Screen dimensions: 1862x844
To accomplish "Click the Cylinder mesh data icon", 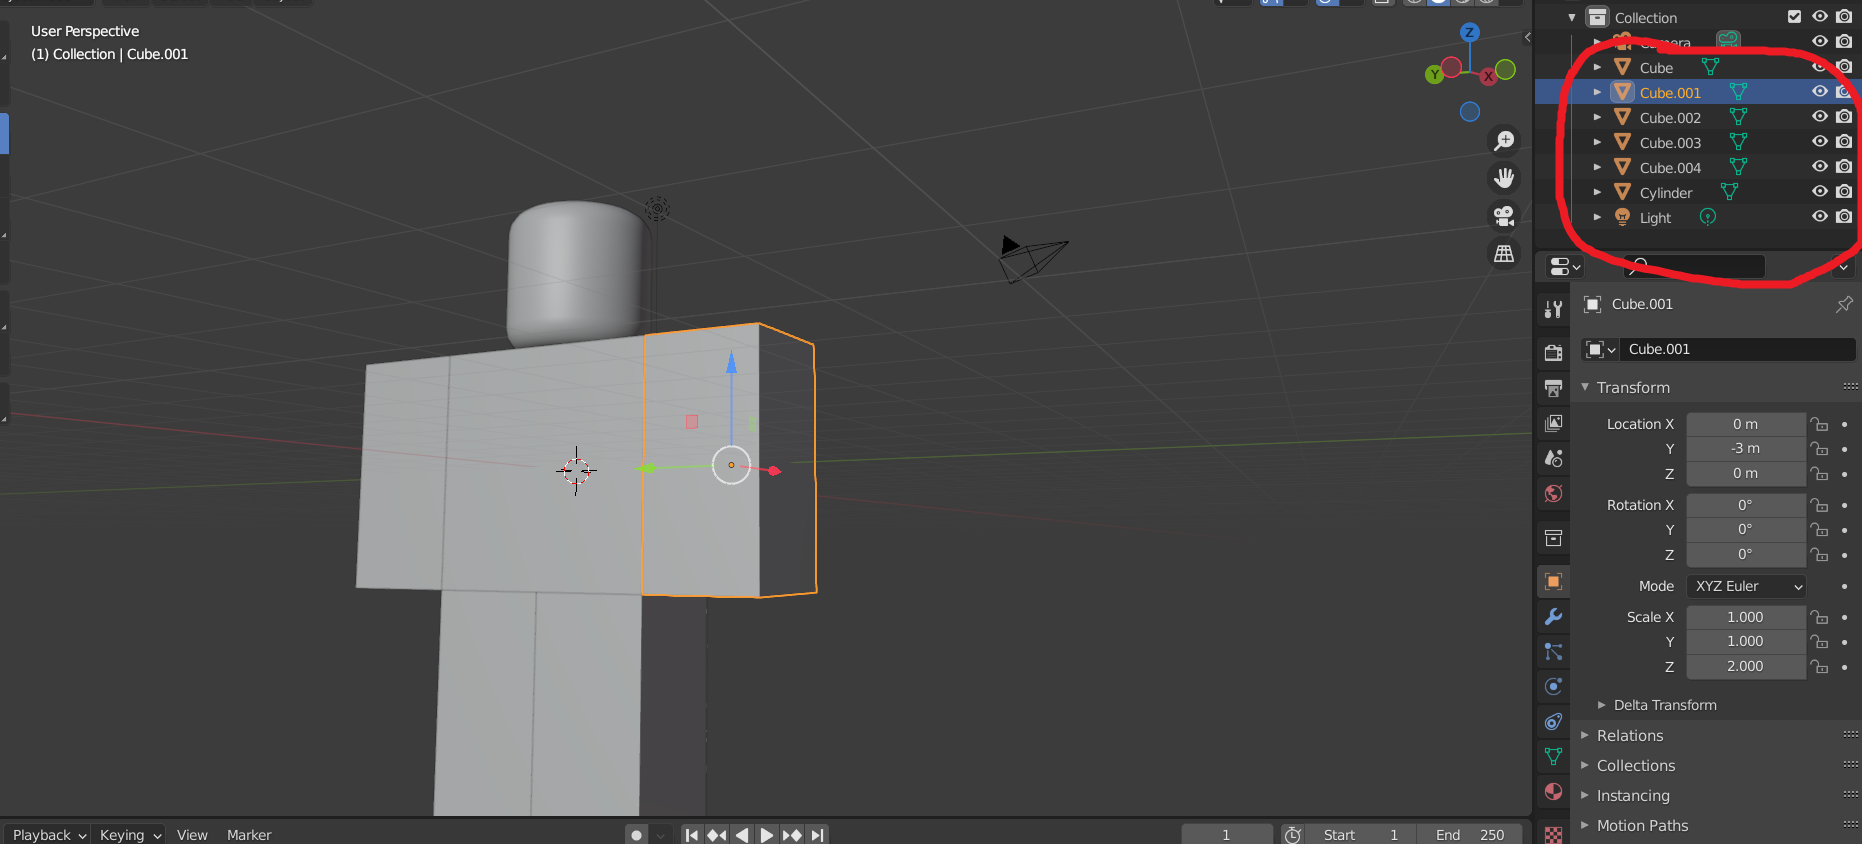I will 1729,192.
